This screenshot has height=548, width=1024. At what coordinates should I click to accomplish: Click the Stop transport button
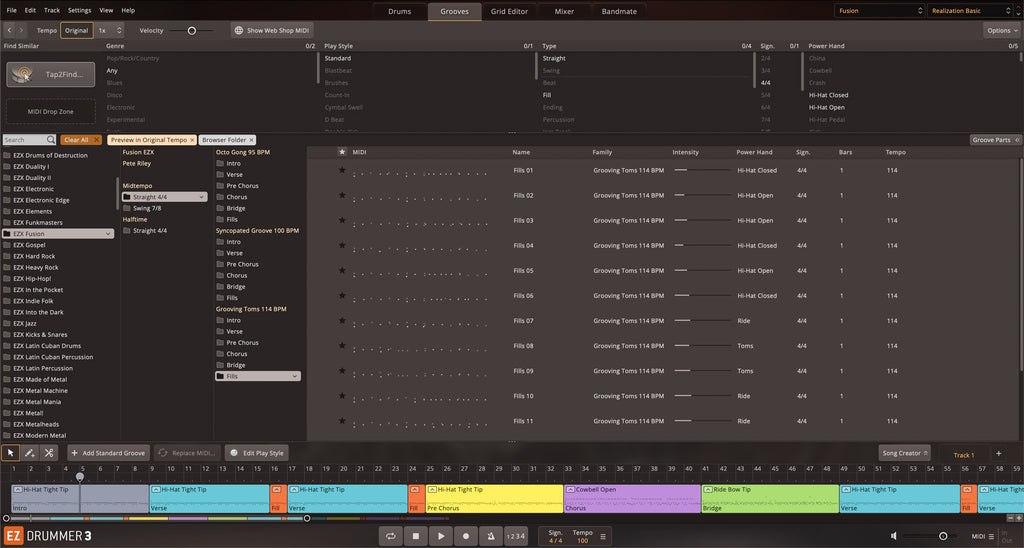tap(416, 537)
